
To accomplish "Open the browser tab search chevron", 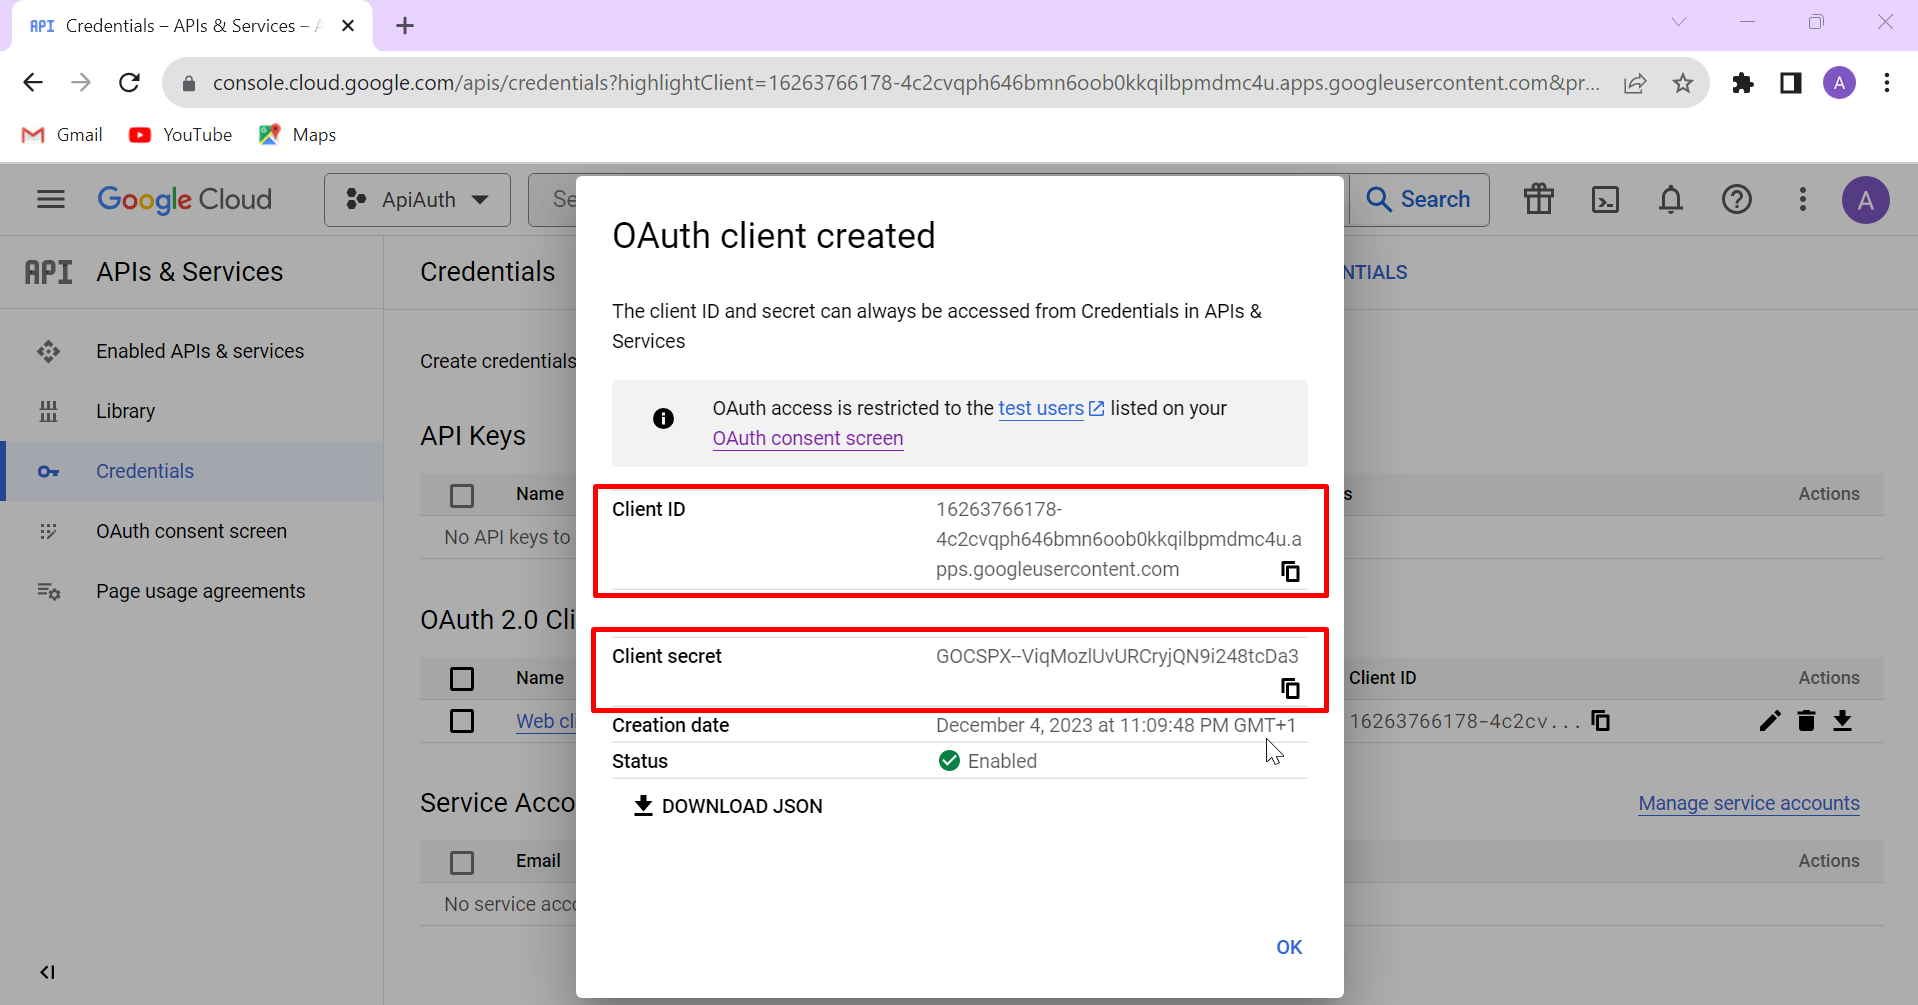I will pyautogui.click(x=1679, y=21).
